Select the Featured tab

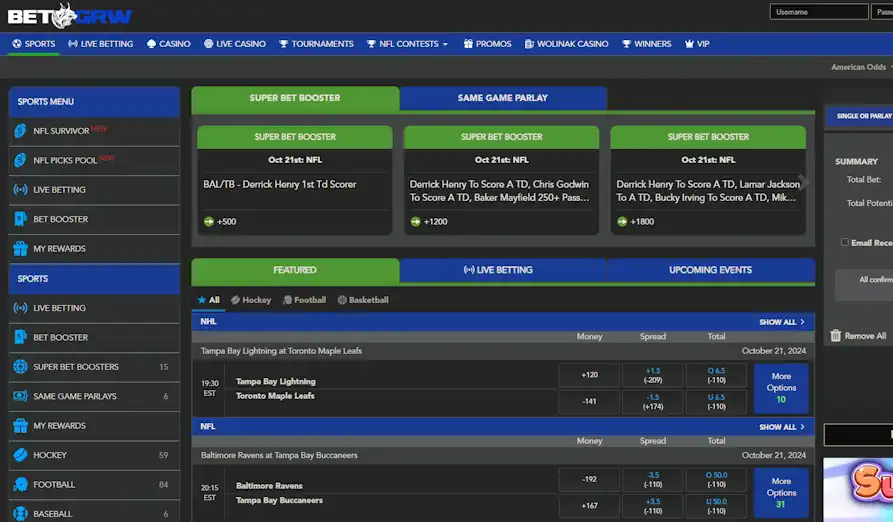pos(295,270)
